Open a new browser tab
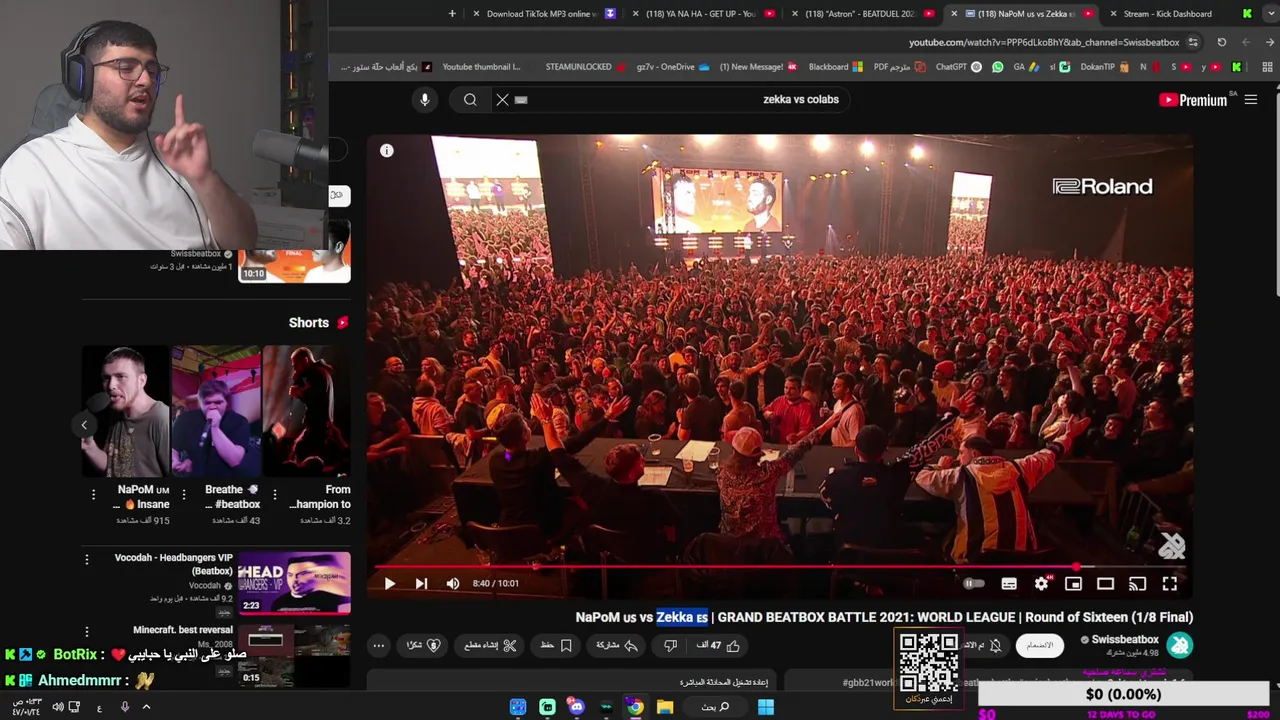This screenshot has height=720, width=1280. pyautogui.click(x=452, y=14)
